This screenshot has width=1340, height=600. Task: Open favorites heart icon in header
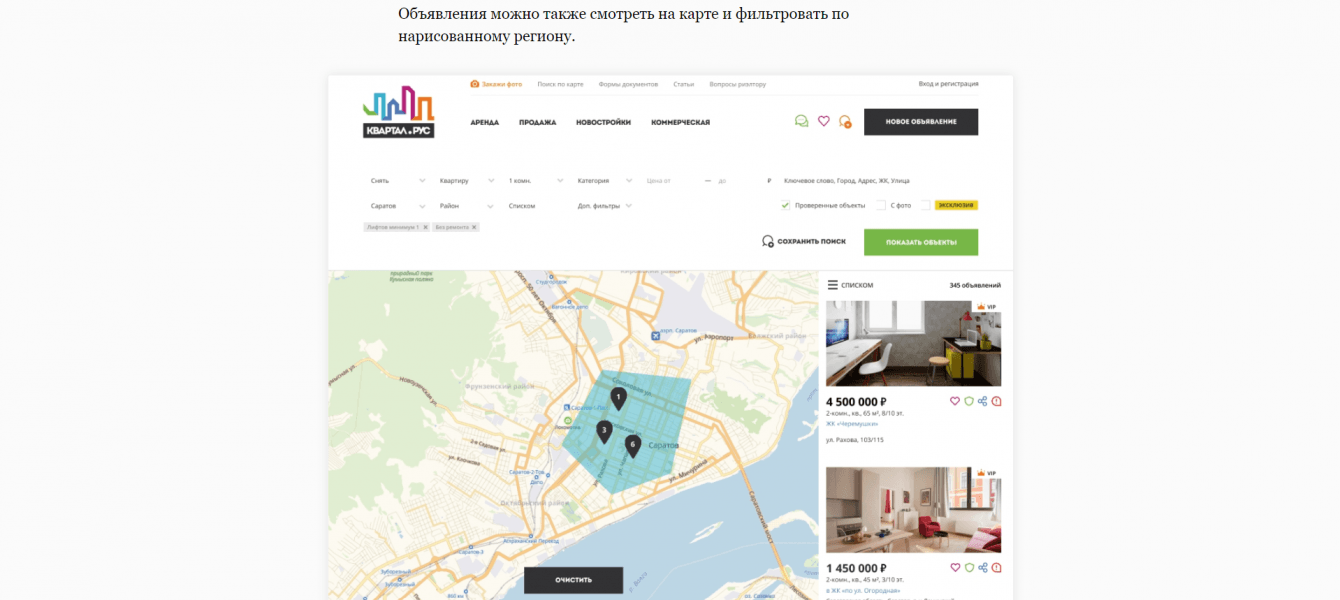[824, 121]
